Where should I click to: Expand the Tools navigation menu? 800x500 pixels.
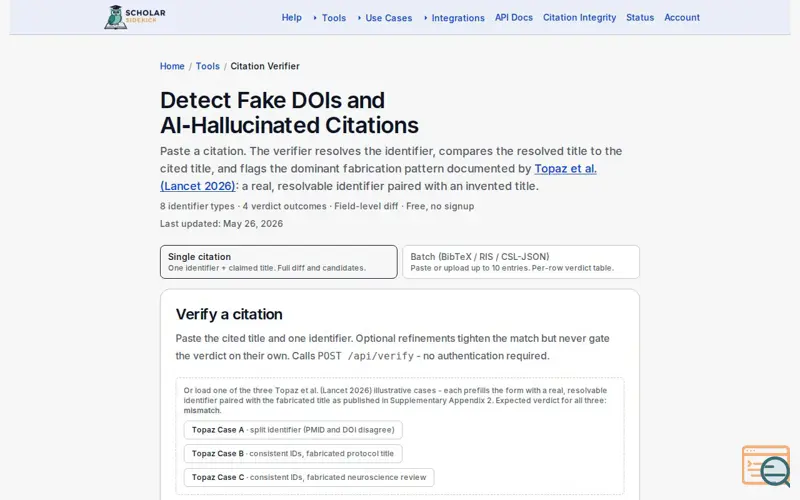[x=330, y=18]
